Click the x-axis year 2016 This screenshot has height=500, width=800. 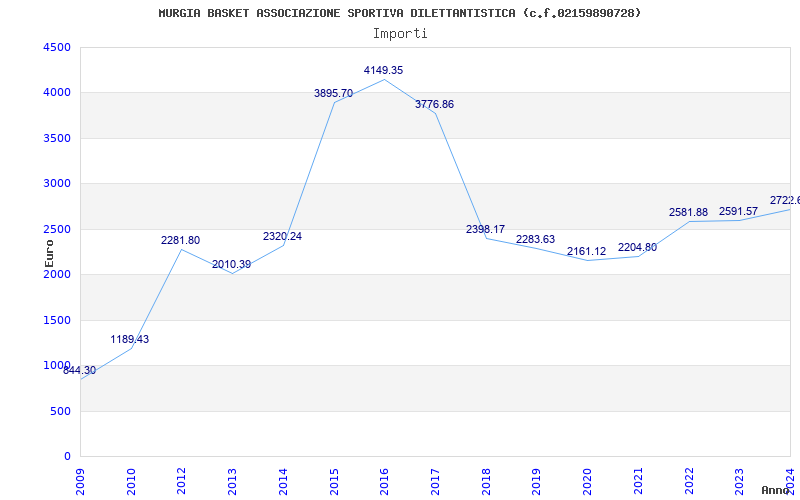pyautogui.click(x=385, y=482)
